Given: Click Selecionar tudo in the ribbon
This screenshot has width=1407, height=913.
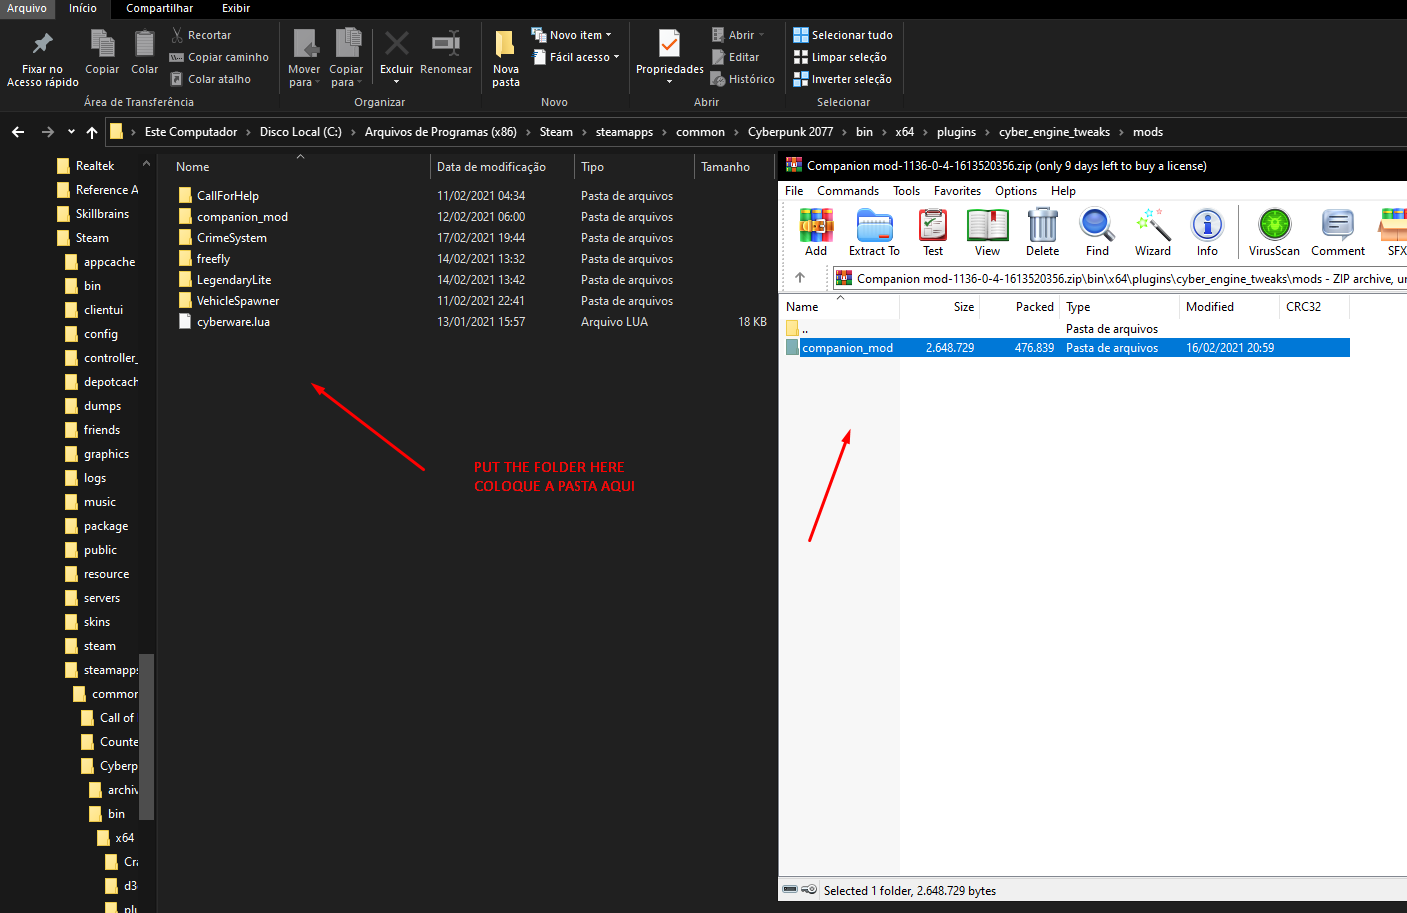Looking at the screenshot, I should 843,35.
